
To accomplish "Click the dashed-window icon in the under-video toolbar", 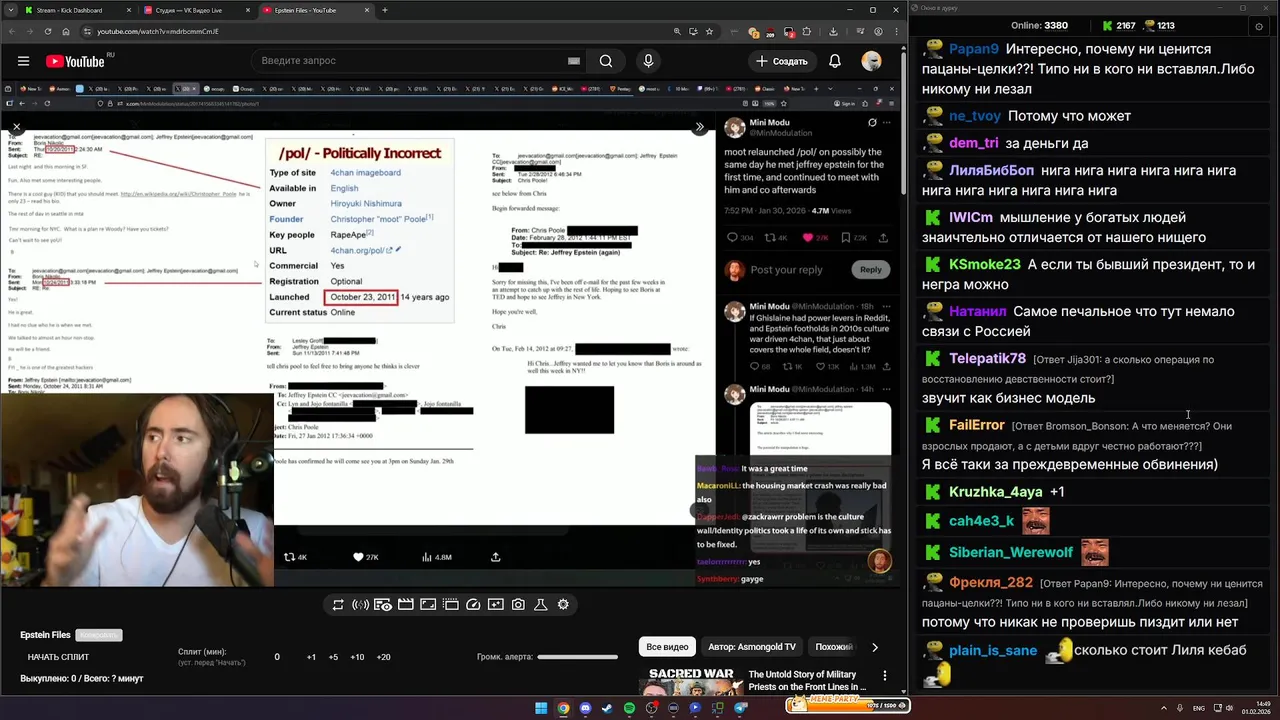I will [x=451, y=605].
